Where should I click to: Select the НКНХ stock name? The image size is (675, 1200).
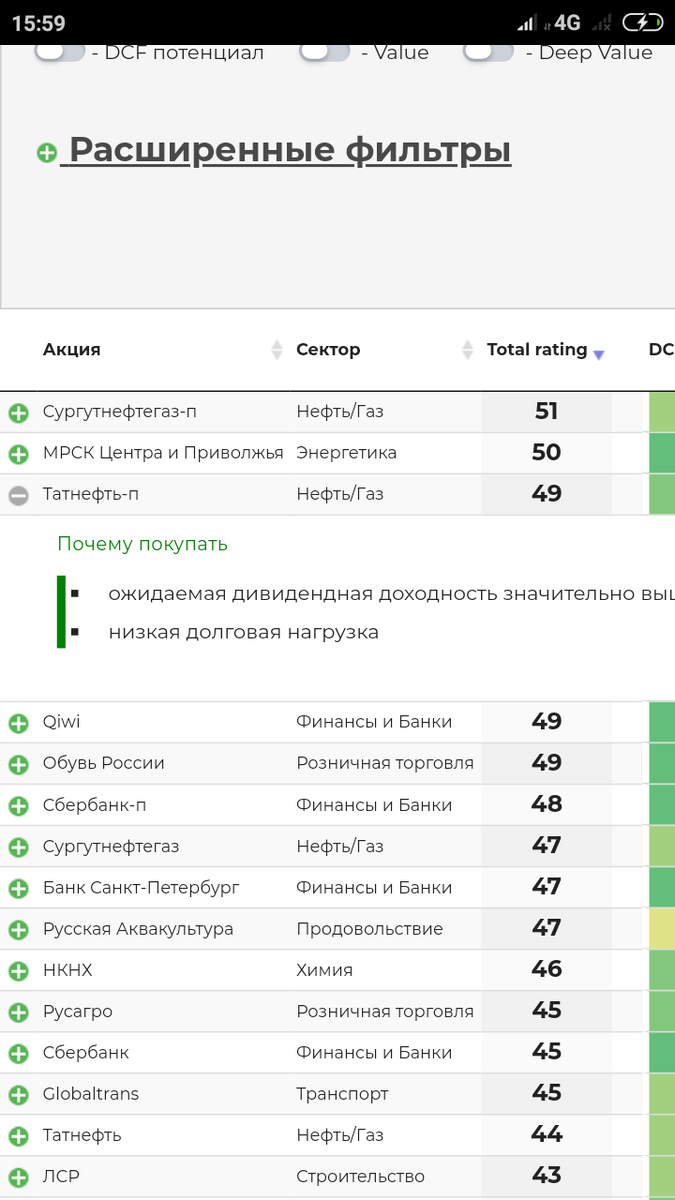(x=67, y=970)
